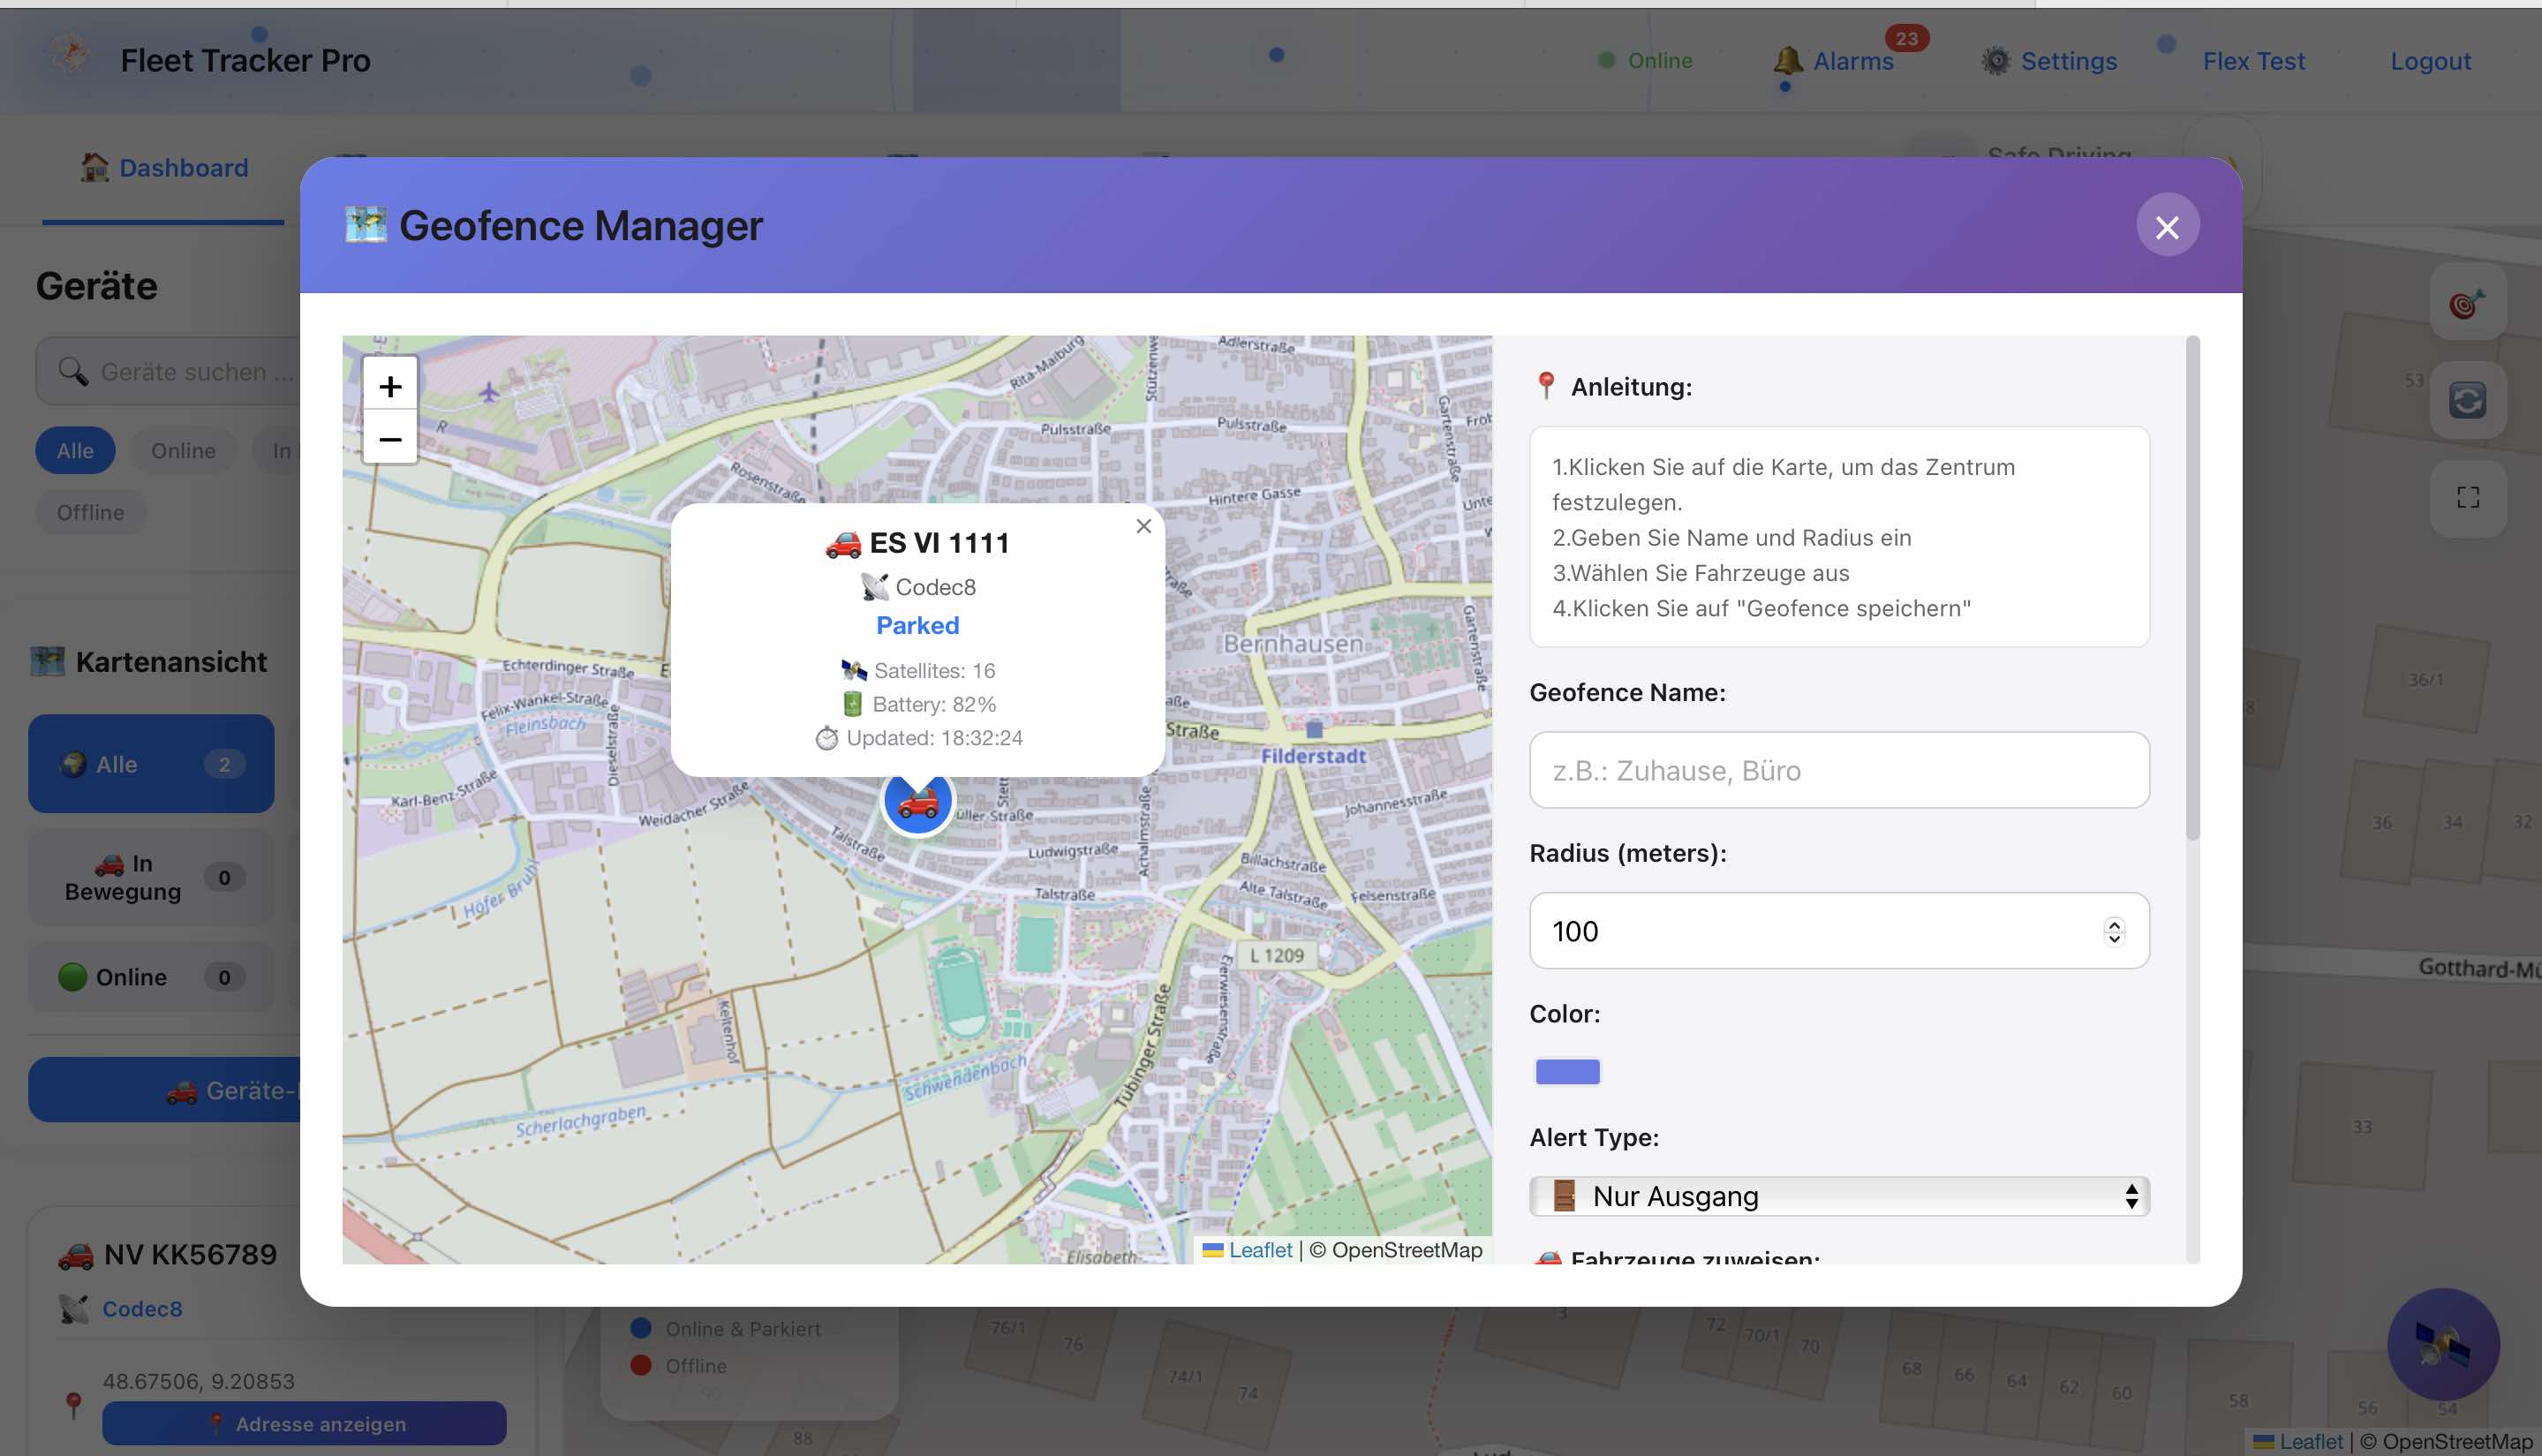Open the Leaflet link in geofence map
This screenshot has height=1456, width=2542.
1260,1250
